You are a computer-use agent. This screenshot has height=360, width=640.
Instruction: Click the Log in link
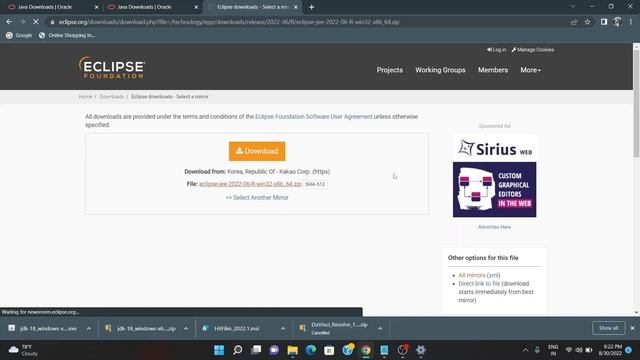496,50
